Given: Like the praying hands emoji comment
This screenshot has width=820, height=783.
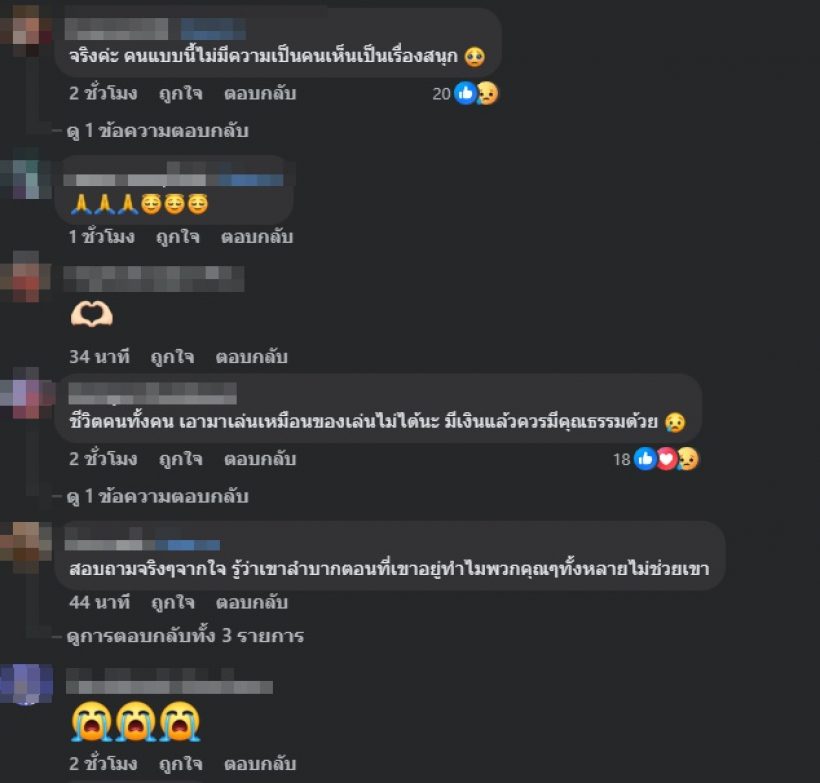Looking at the screenshot, I should coord(178,237).
